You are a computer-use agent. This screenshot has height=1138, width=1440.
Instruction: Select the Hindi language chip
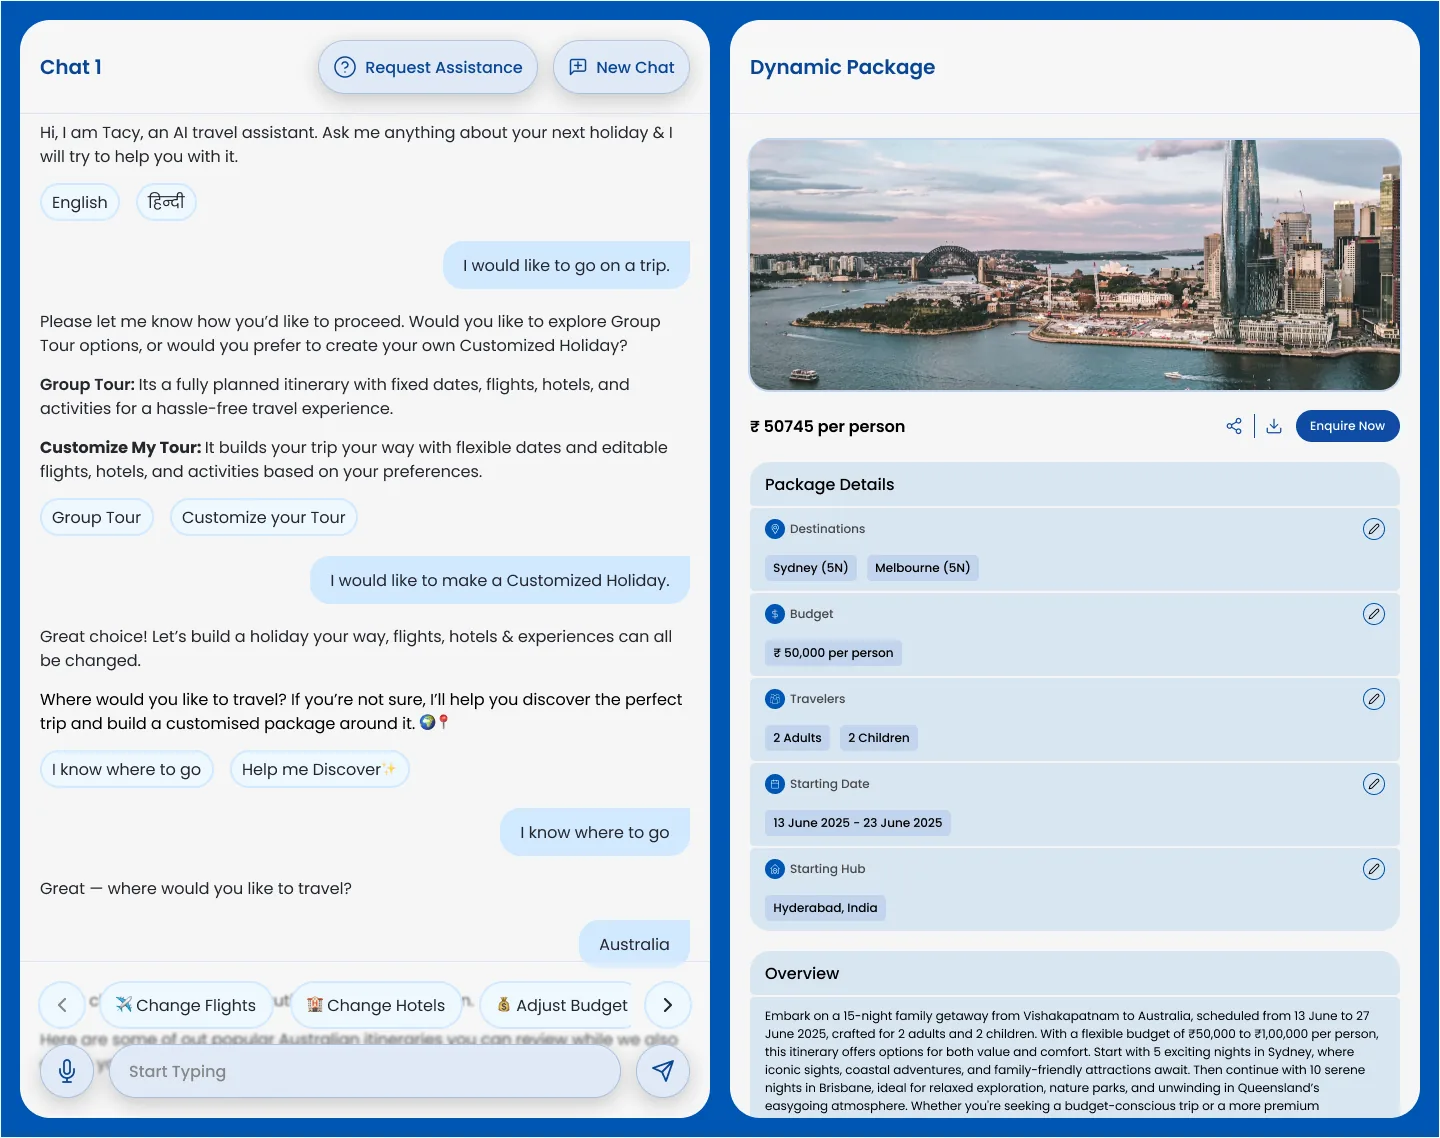166,202
